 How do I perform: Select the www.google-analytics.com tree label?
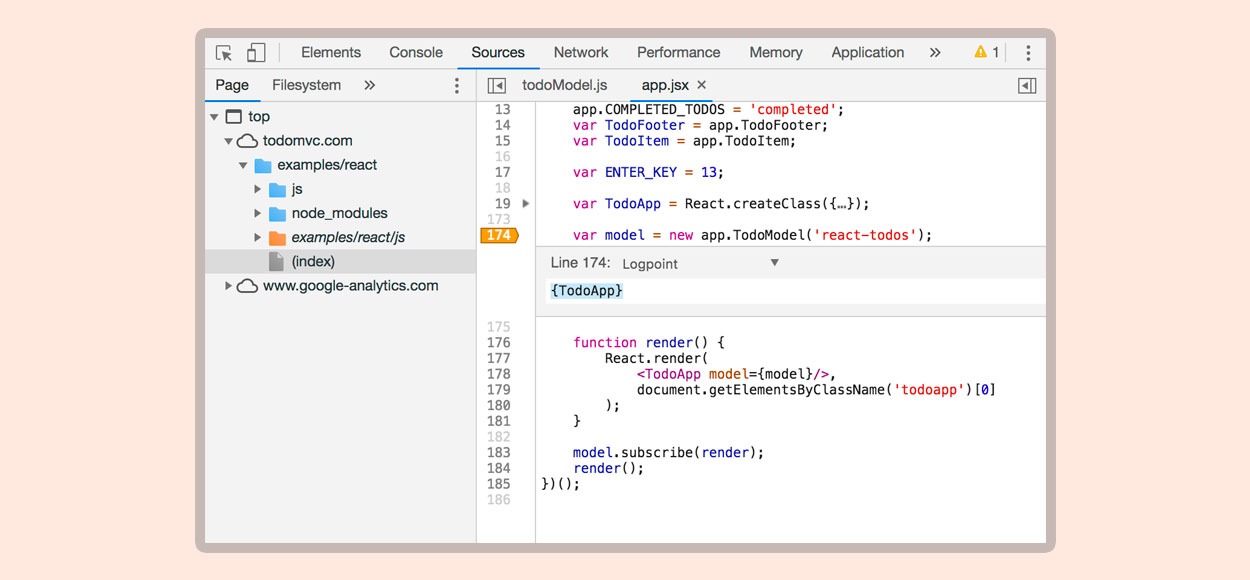point(351,286)
